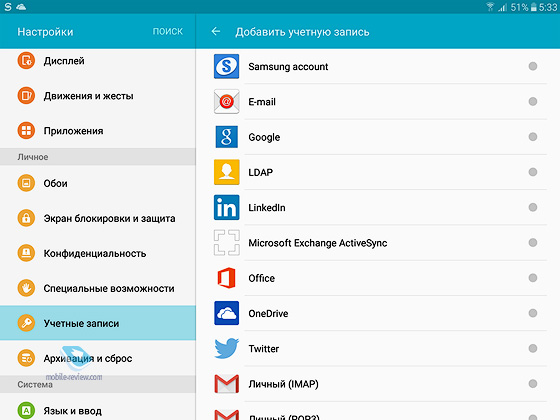
Task: Open the Учетные записи entry
Action: click(98, 323)
